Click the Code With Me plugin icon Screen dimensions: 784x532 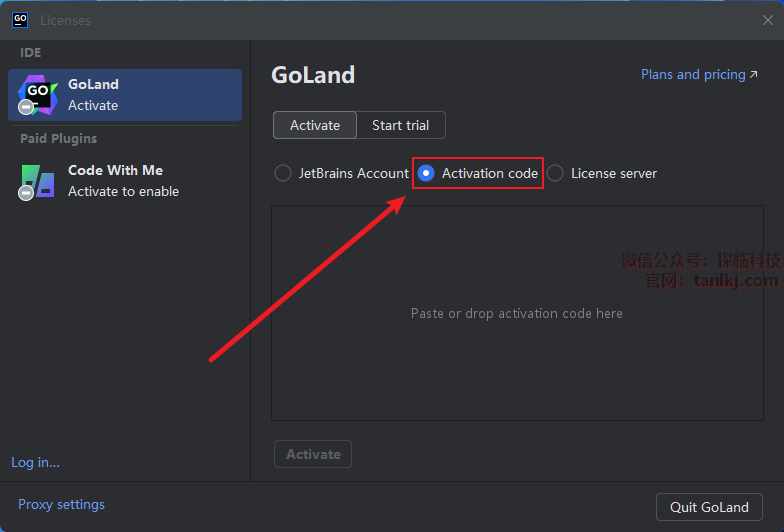(38, 181)
